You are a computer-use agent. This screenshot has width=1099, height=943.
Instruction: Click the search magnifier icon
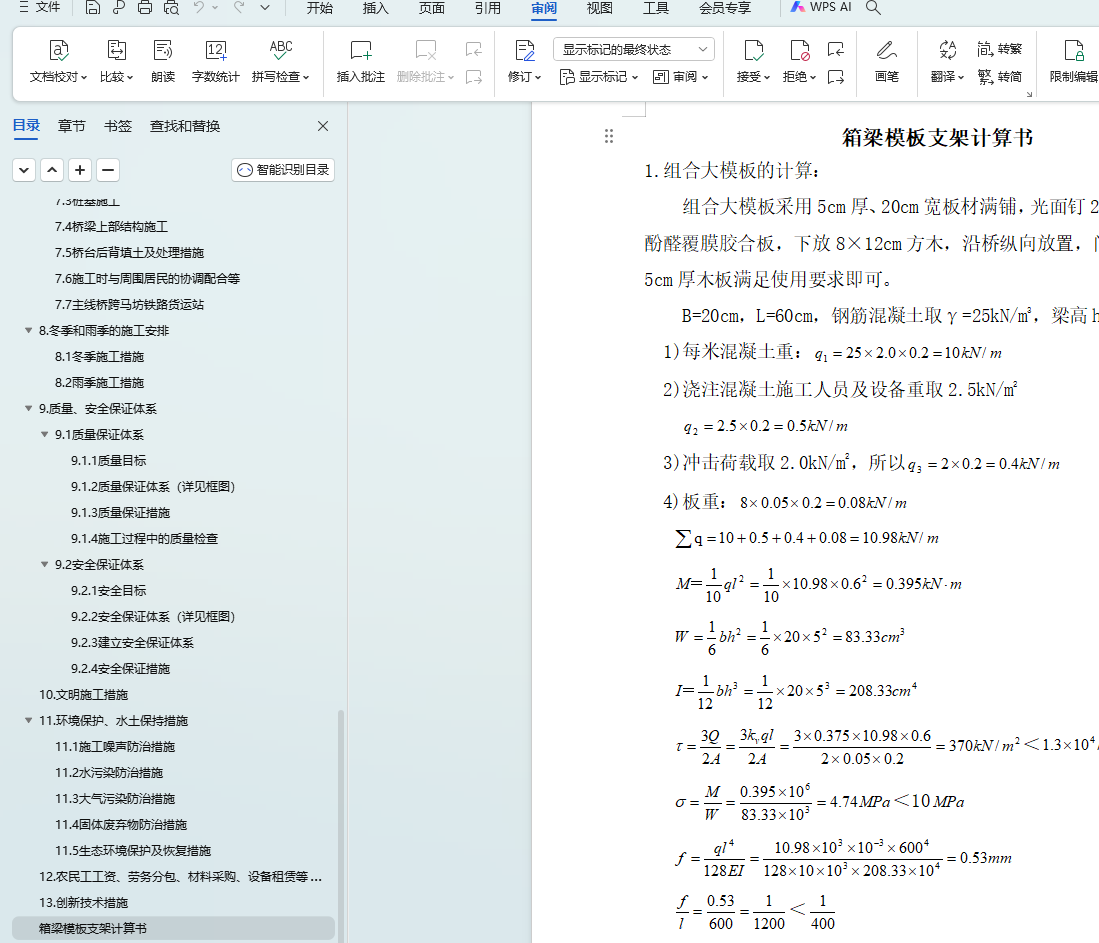(873, 8)
